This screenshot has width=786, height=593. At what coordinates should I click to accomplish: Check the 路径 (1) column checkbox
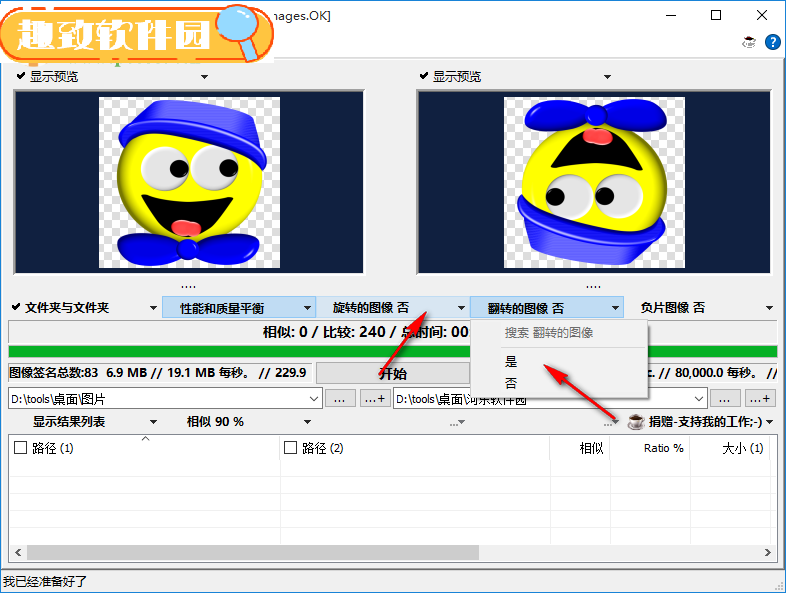click(x=21, y=447)
